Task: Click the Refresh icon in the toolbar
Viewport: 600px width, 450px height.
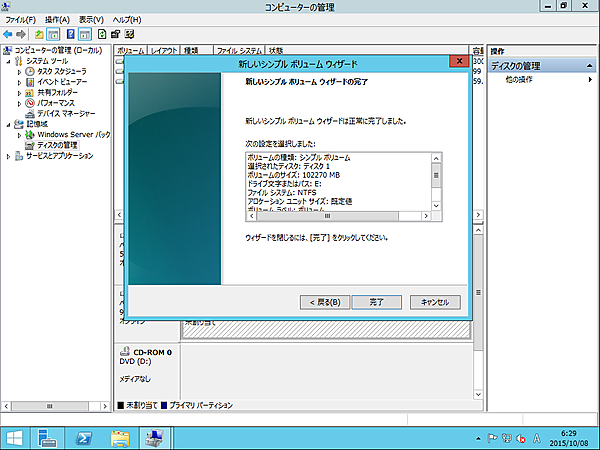Action: [102, 34]
